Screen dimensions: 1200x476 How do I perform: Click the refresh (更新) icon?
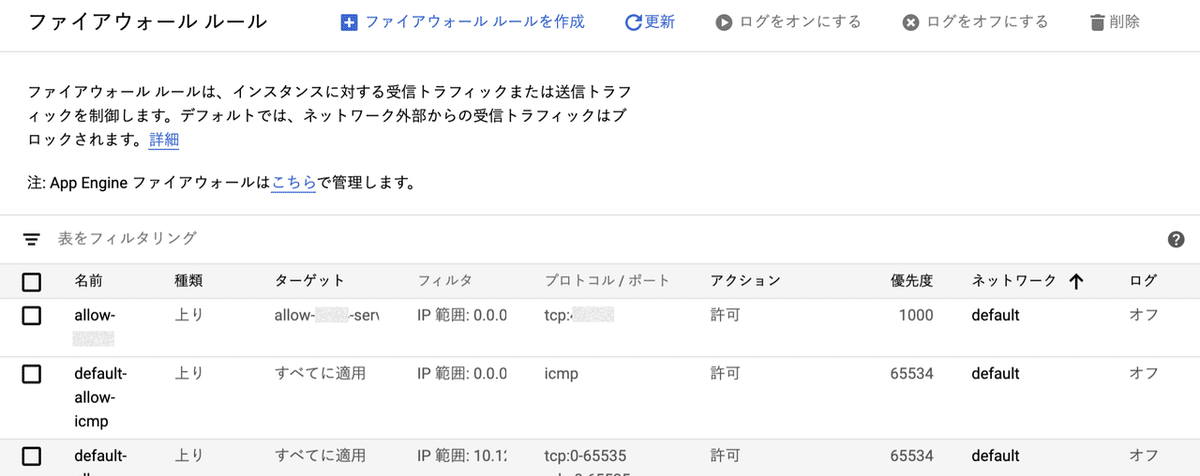tap(632, 22)
